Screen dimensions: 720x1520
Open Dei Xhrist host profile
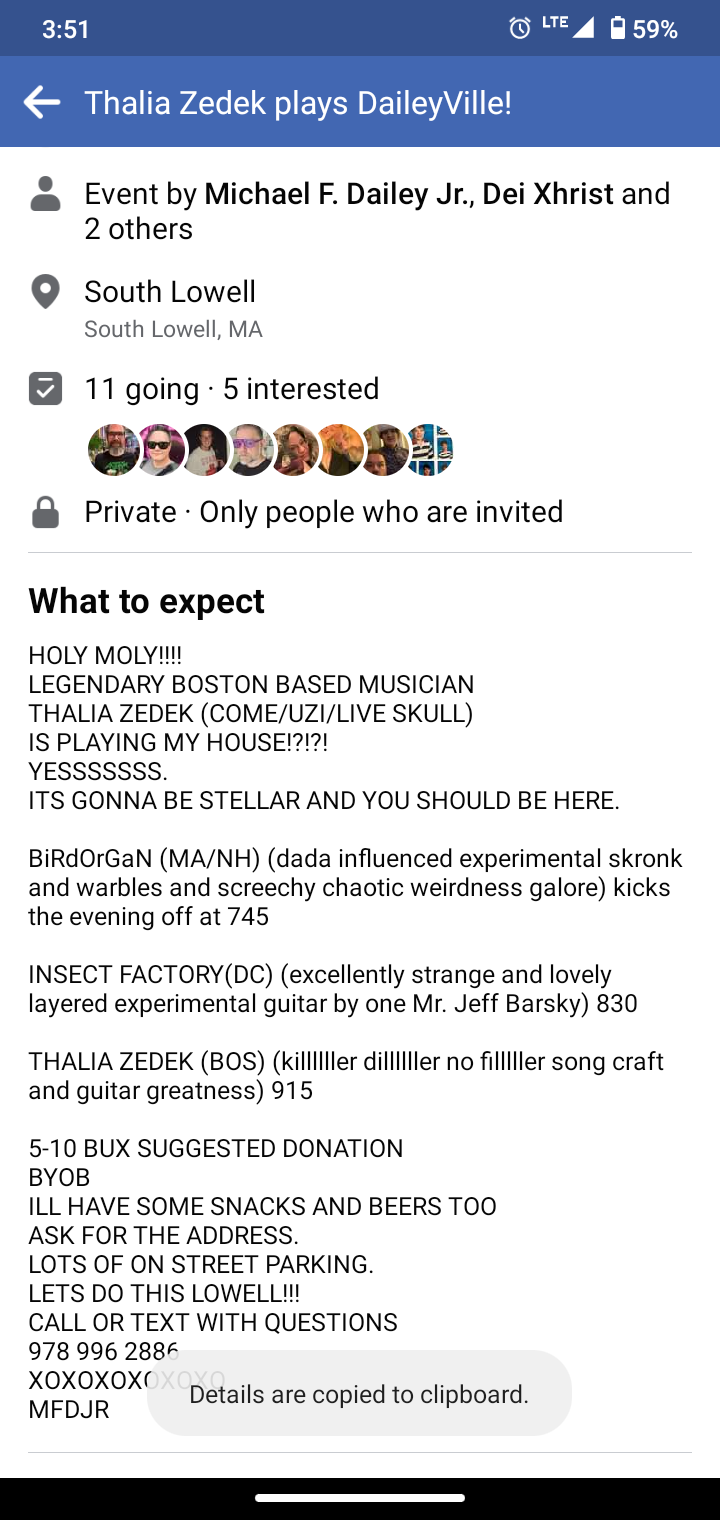point(548,194)
